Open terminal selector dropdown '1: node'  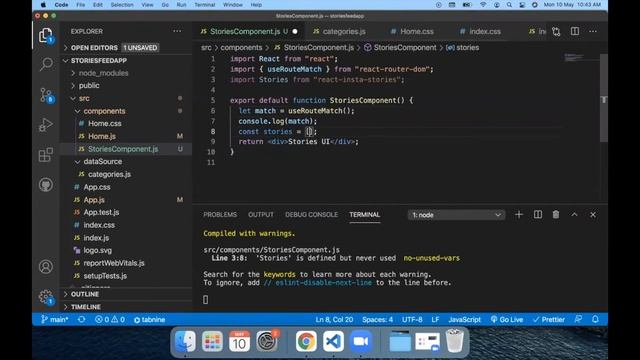click(456, 215)
